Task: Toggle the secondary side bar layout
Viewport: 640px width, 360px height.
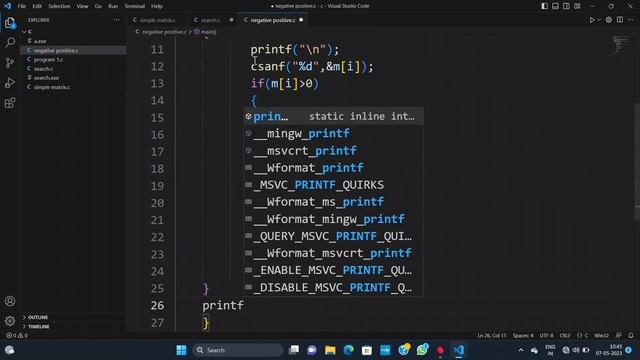Action: click(566, 6)
